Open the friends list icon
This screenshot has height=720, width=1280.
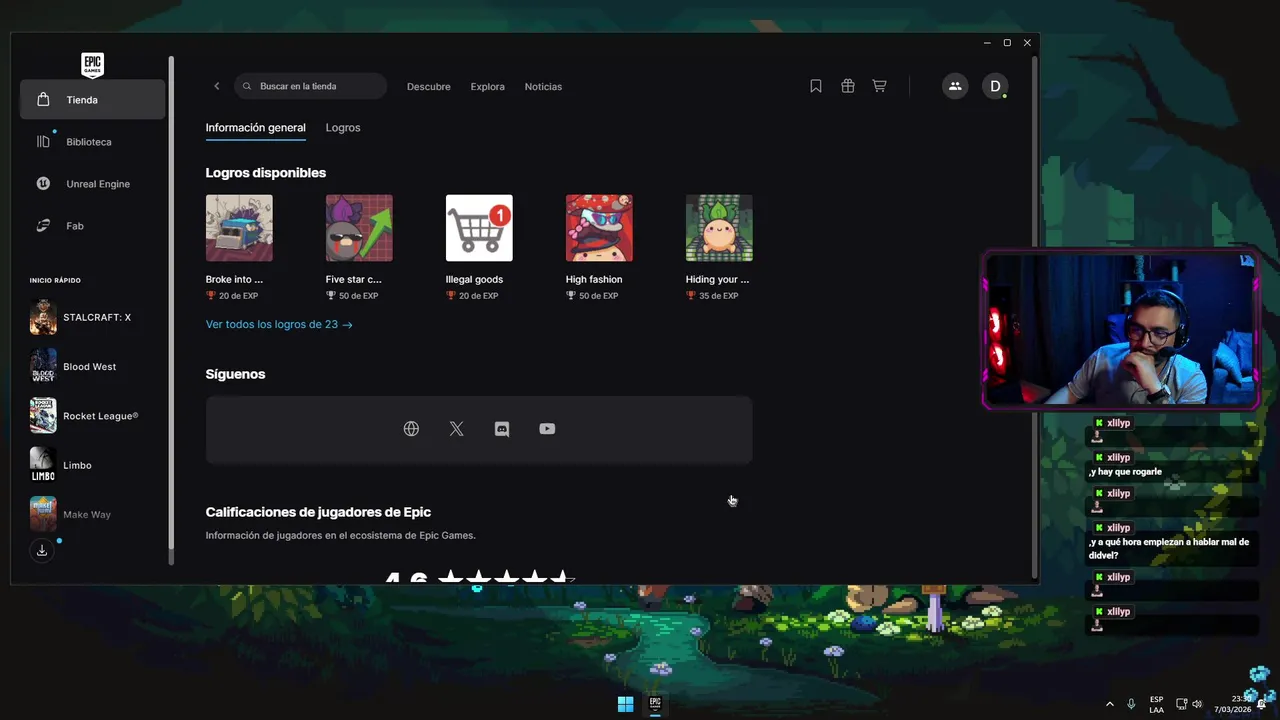tap(955, 86)
